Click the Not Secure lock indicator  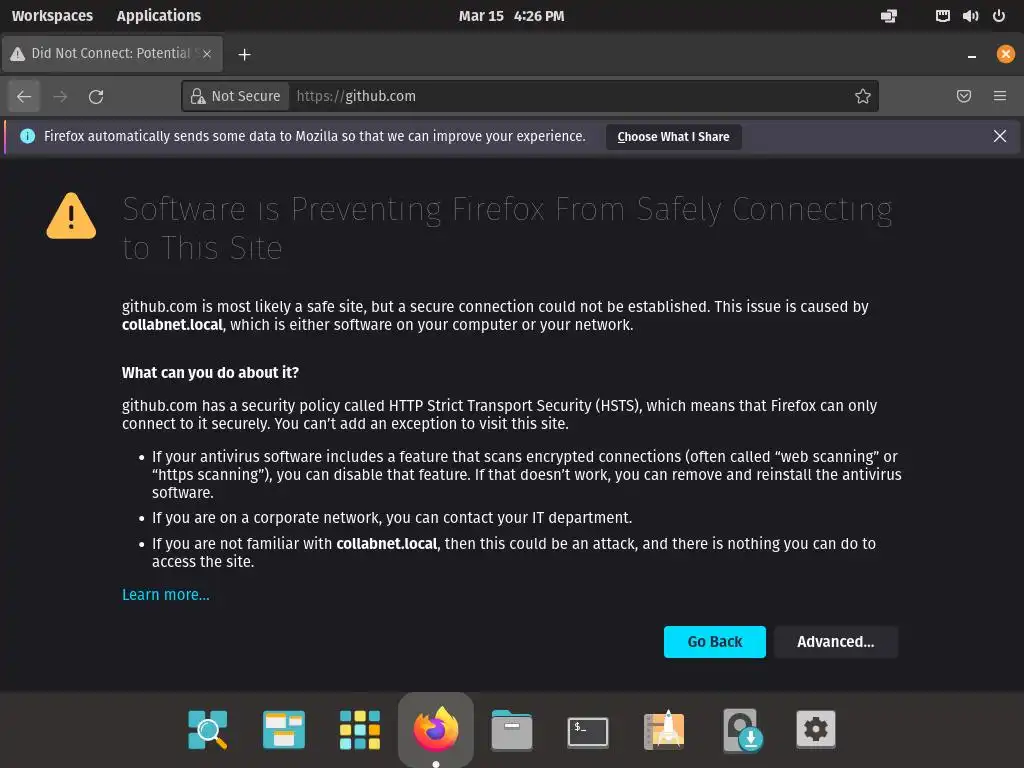coord(236,96)
